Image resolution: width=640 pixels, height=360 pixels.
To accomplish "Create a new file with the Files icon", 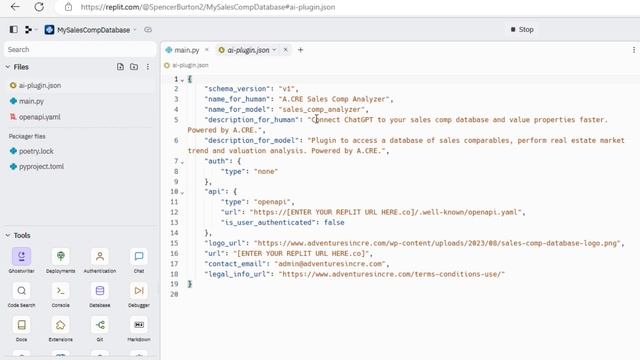I will [x=120, y=67].
